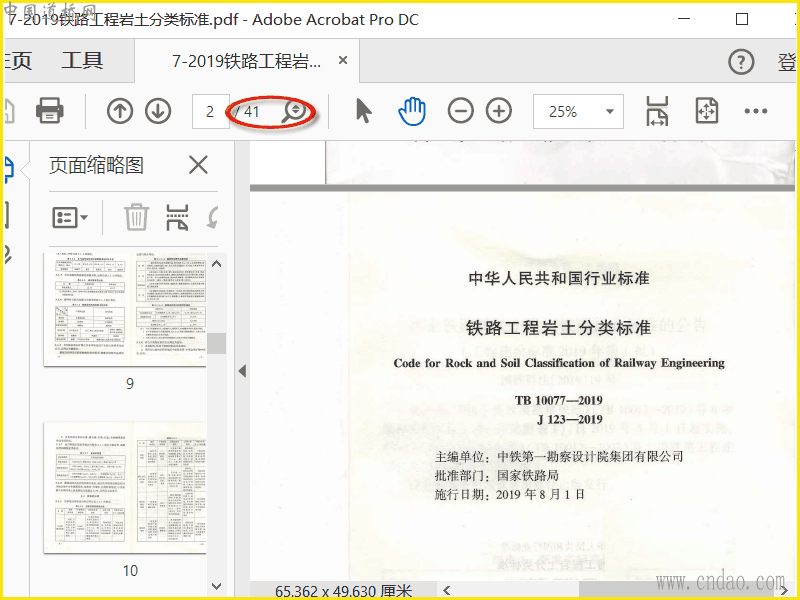This screenshot has width=800, height=600.
Task: Print the document with printer icon
Action: click(49, 111)
